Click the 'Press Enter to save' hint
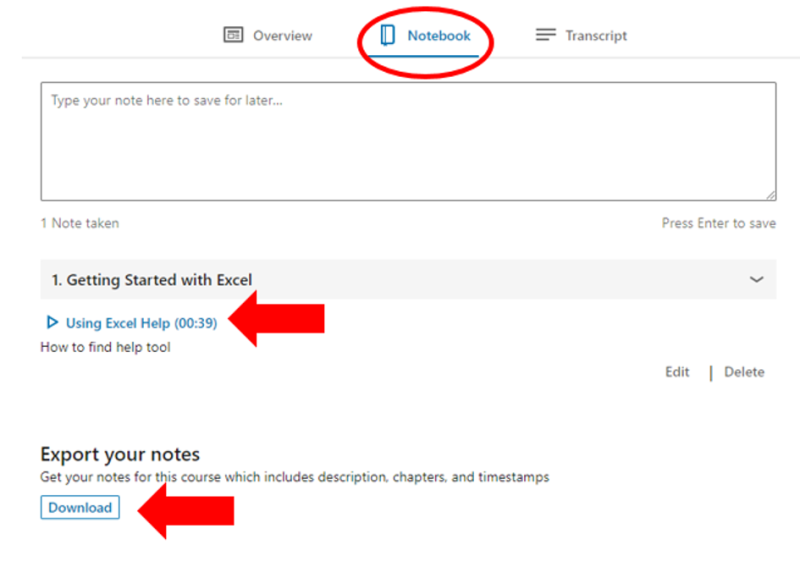Image resolution: width=800 pixels, height=578 pixels. point(718,223)
